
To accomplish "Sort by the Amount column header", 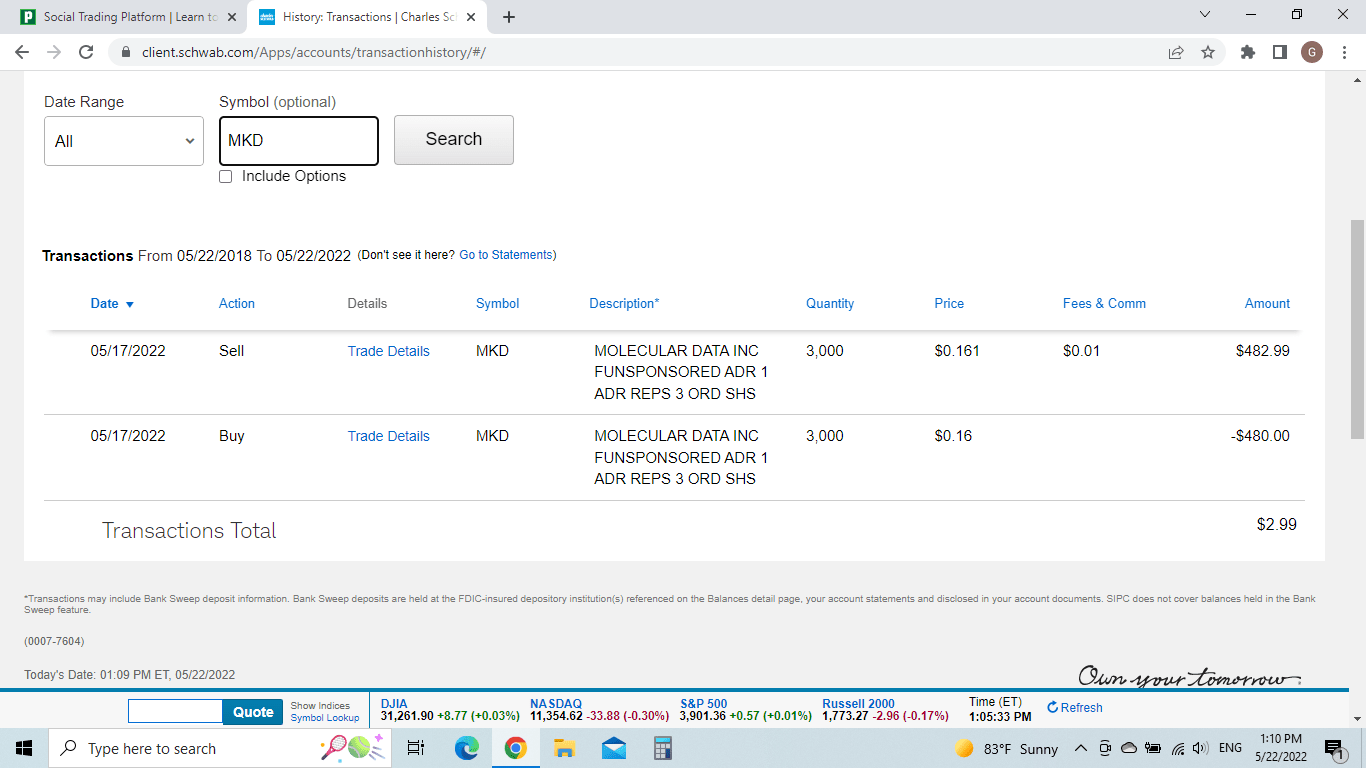I will pos(1267,304).
